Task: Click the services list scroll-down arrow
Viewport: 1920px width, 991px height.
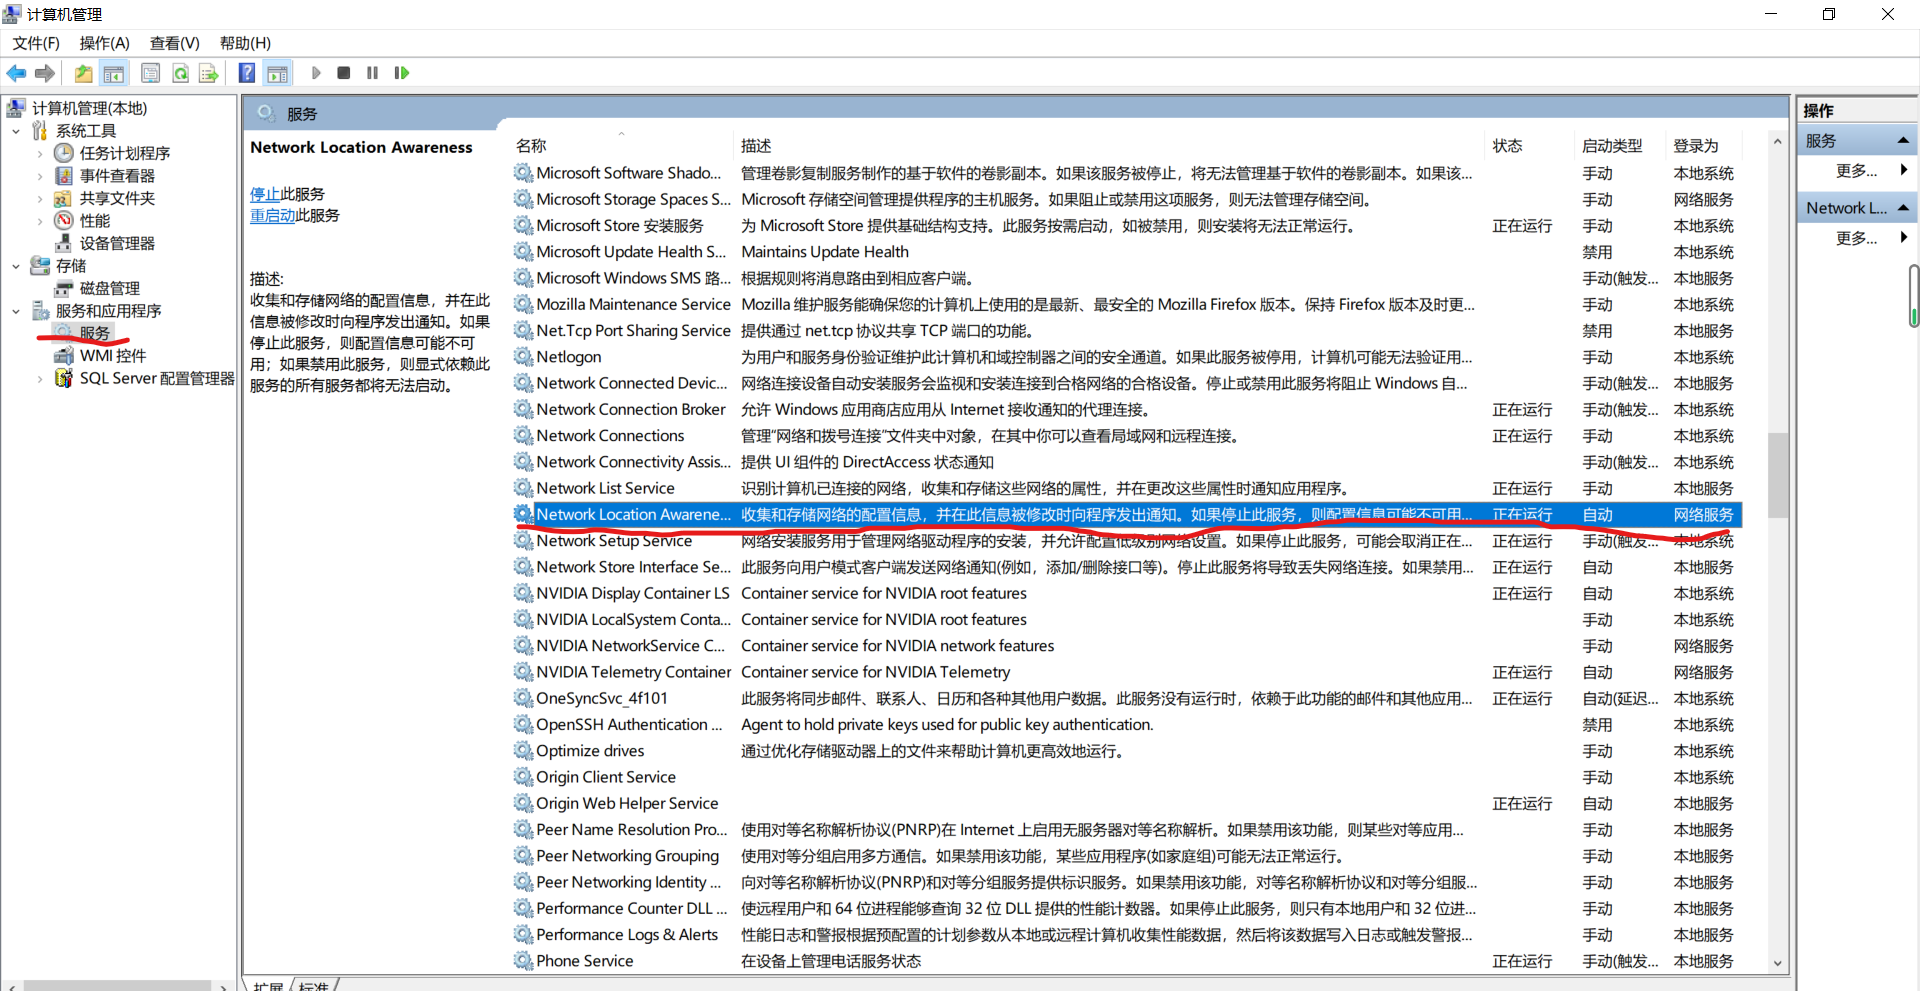Action: click(x=1777, y=963)
